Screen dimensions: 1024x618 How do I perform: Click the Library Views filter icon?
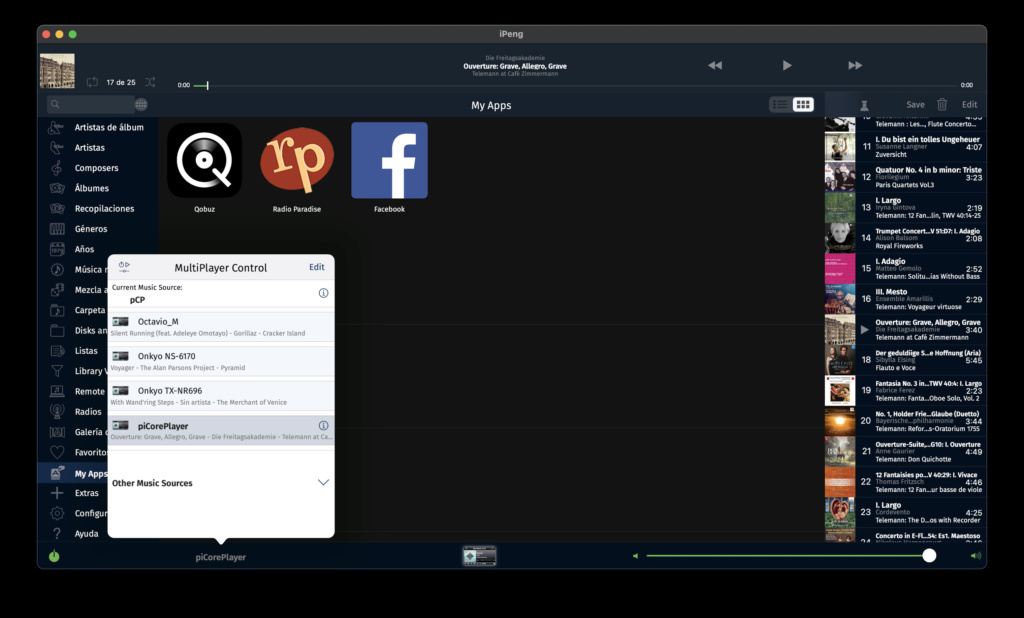57,371
